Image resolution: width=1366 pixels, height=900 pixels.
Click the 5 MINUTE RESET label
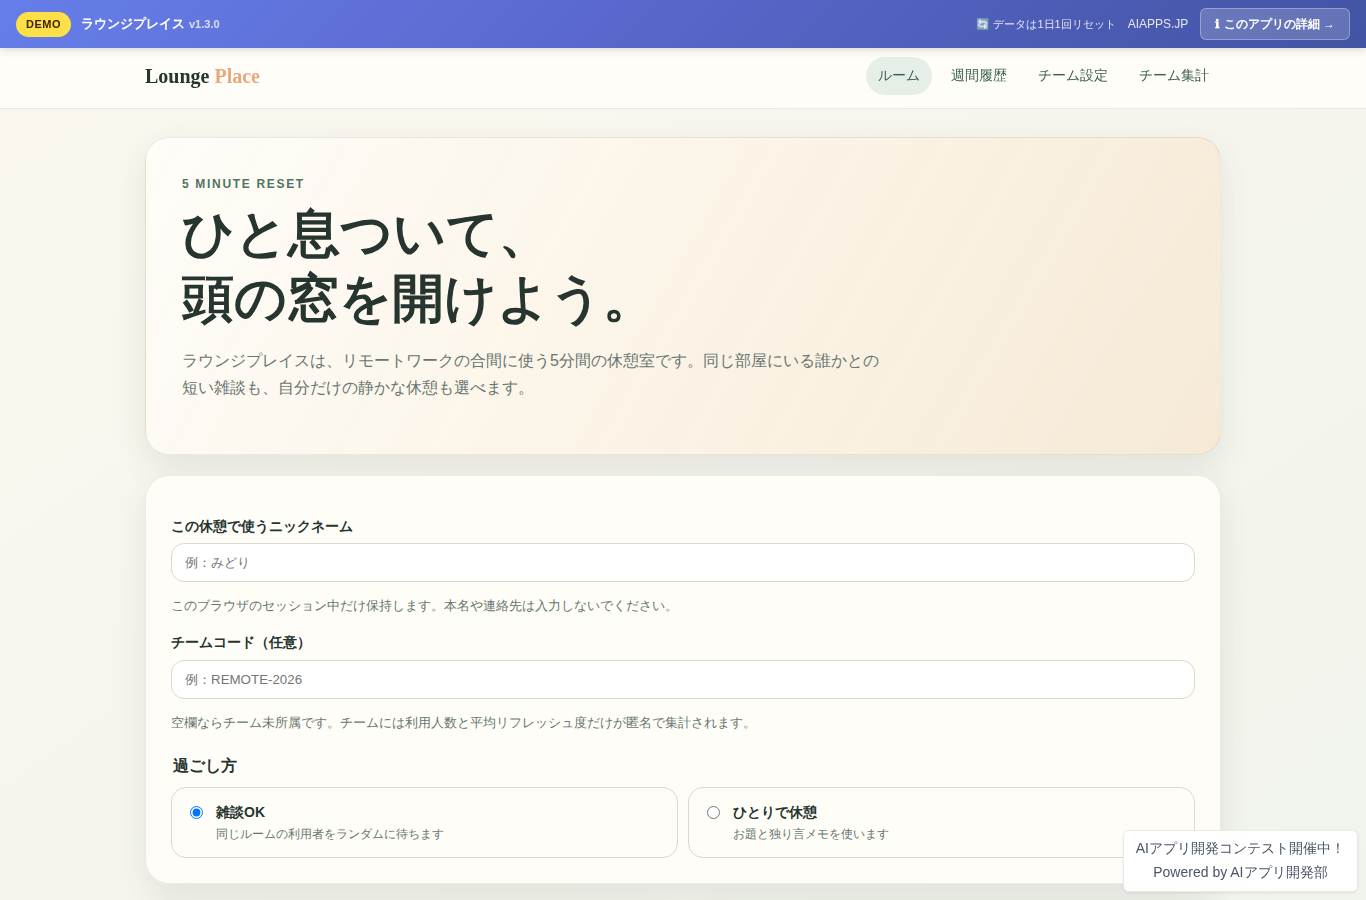coord(243,184)
